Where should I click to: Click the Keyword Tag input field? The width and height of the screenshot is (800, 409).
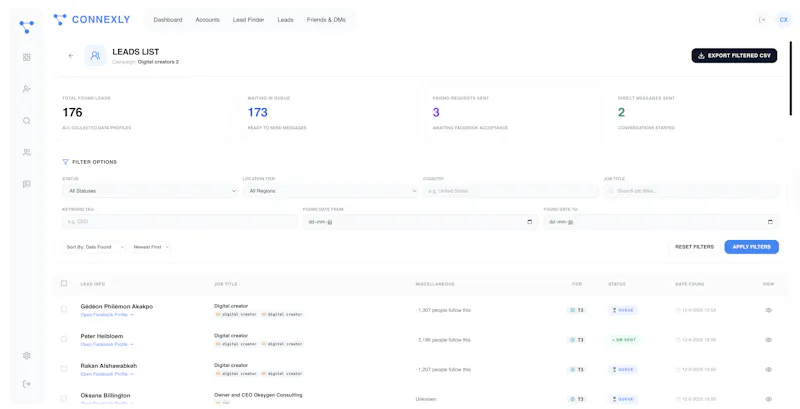(180, 221)
